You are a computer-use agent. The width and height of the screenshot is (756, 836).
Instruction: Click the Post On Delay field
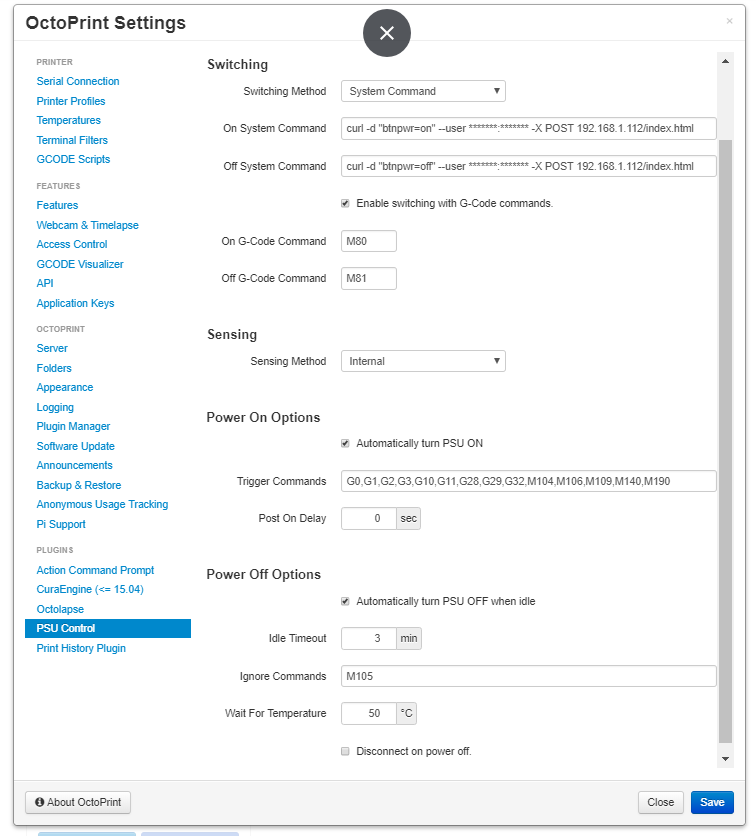coord(369,518)
